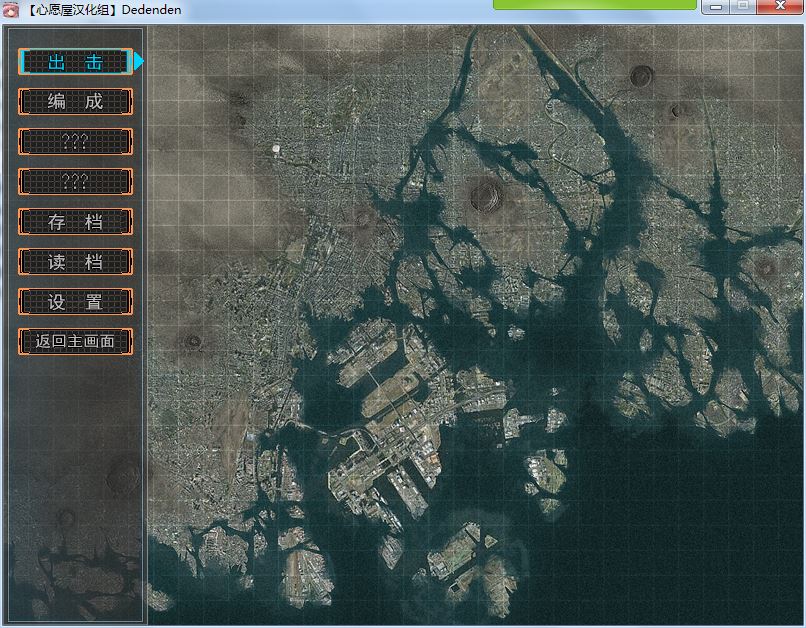Click the disabled maximize window button
The image size is (806, 628).
(742, 7)
